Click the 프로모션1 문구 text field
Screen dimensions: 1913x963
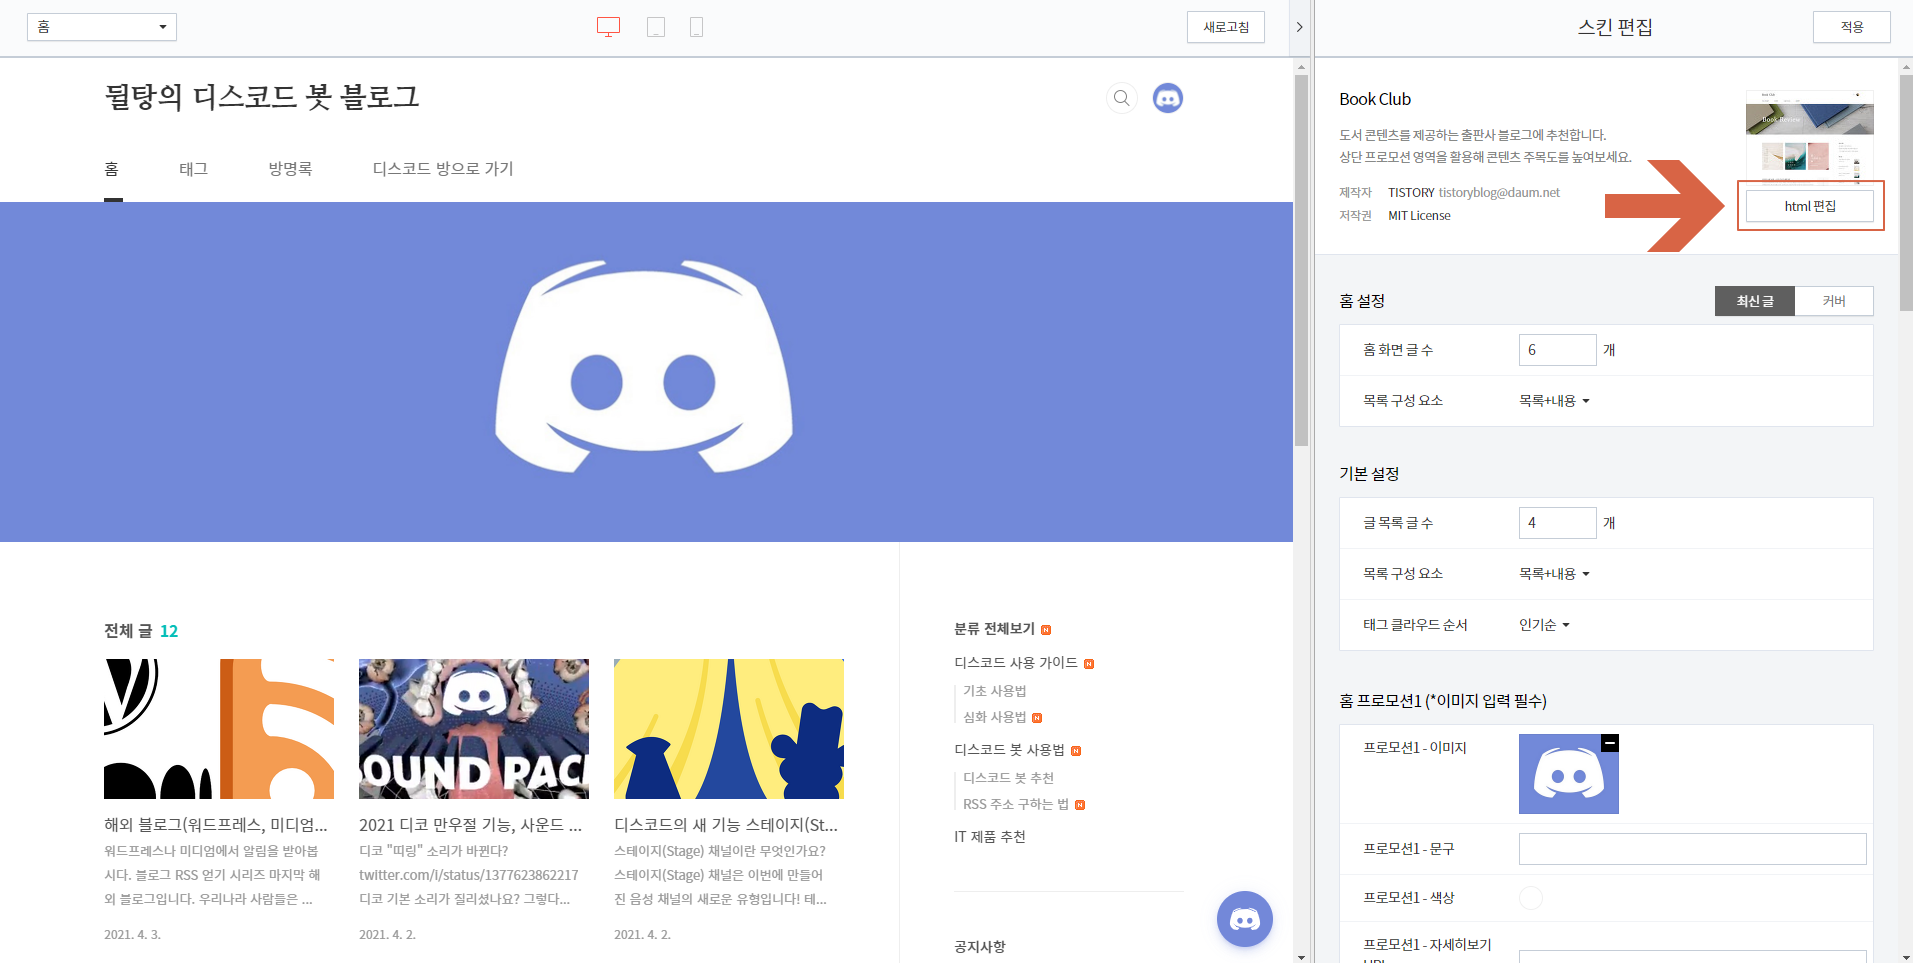(x=1692, y=849)
